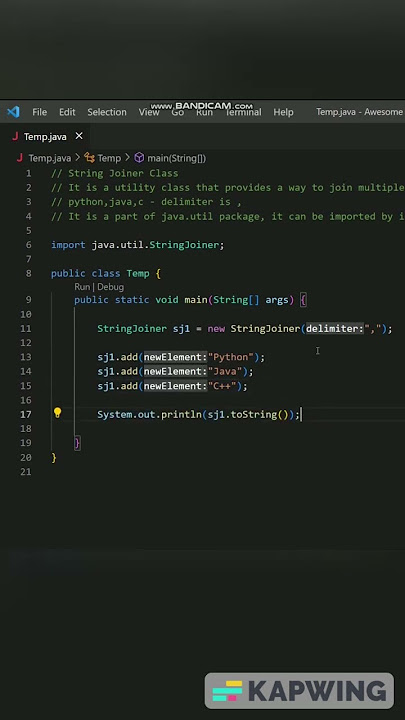Click the "C++" string literal

point(222,386)
